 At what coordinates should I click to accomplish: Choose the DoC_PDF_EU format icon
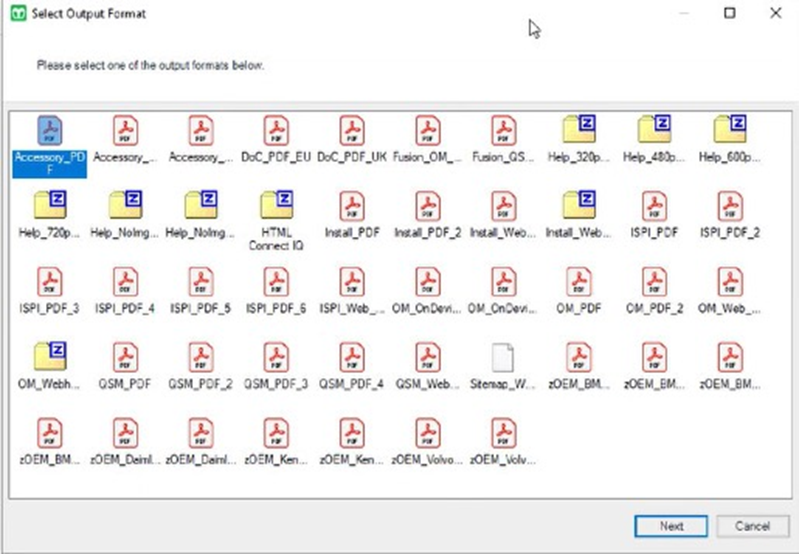(276, 139)
